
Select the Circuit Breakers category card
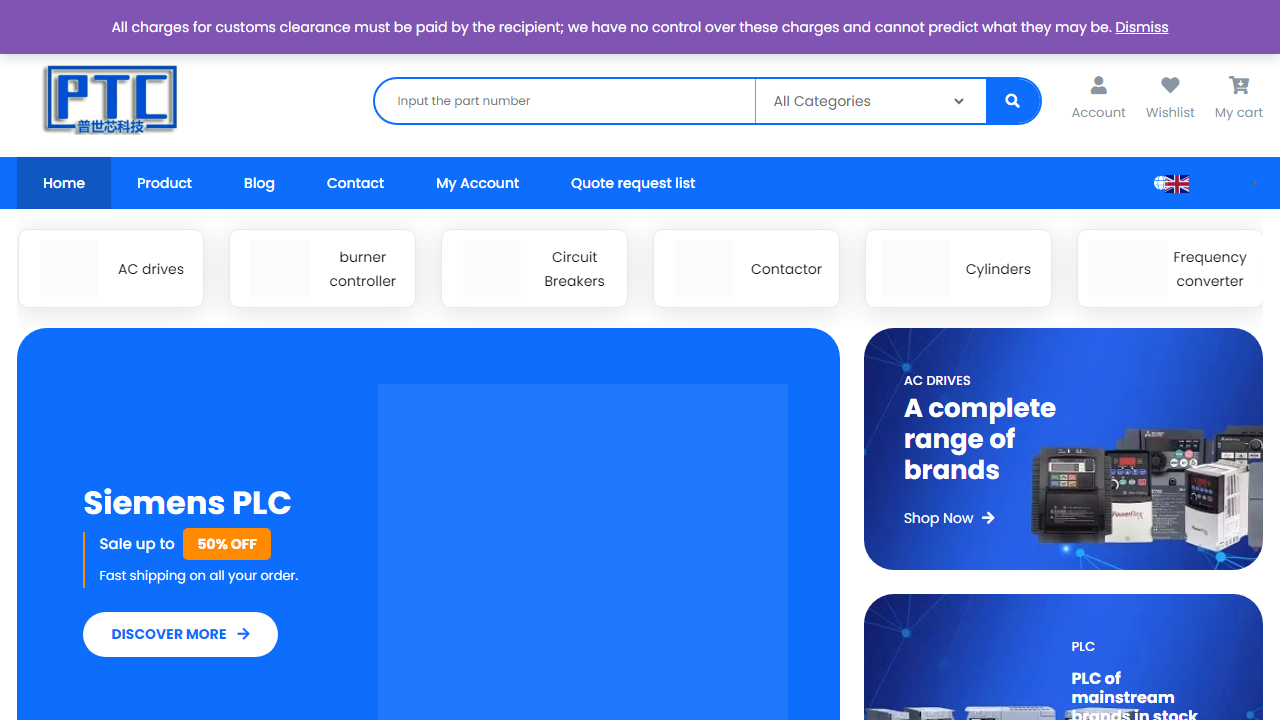pos(534,269)
